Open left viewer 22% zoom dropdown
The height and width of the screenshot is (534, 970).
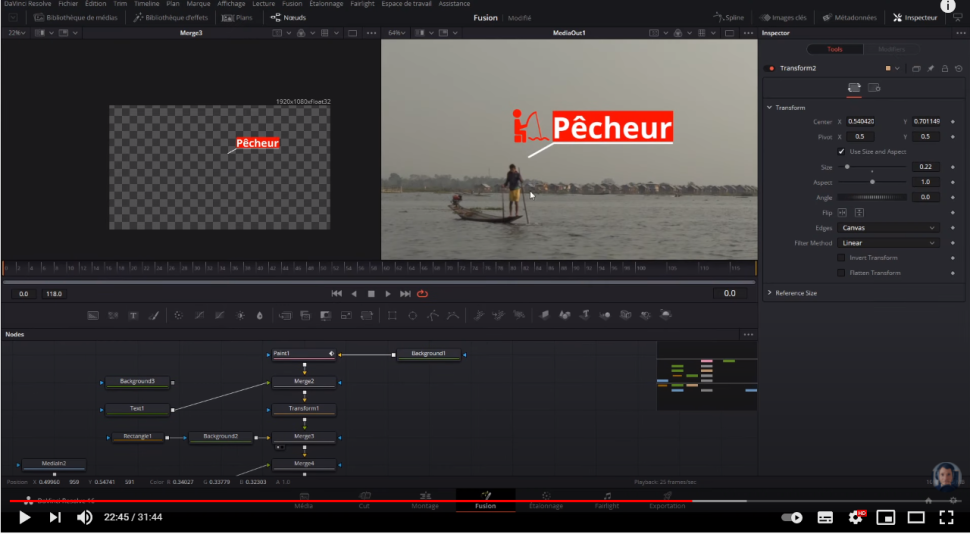coord(17,33)
